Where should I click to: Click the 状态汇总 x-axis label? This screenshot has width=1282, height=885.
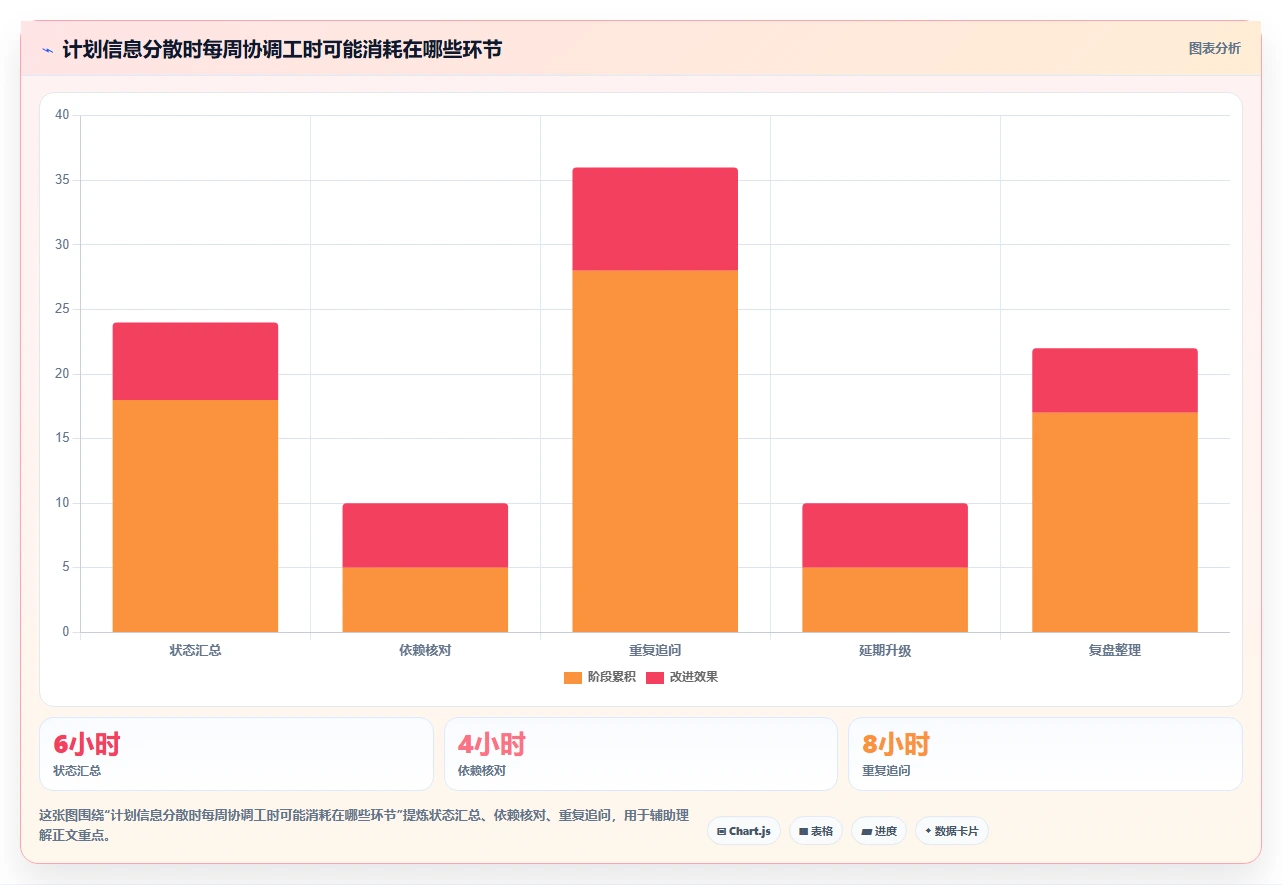(x=195, y=650)
